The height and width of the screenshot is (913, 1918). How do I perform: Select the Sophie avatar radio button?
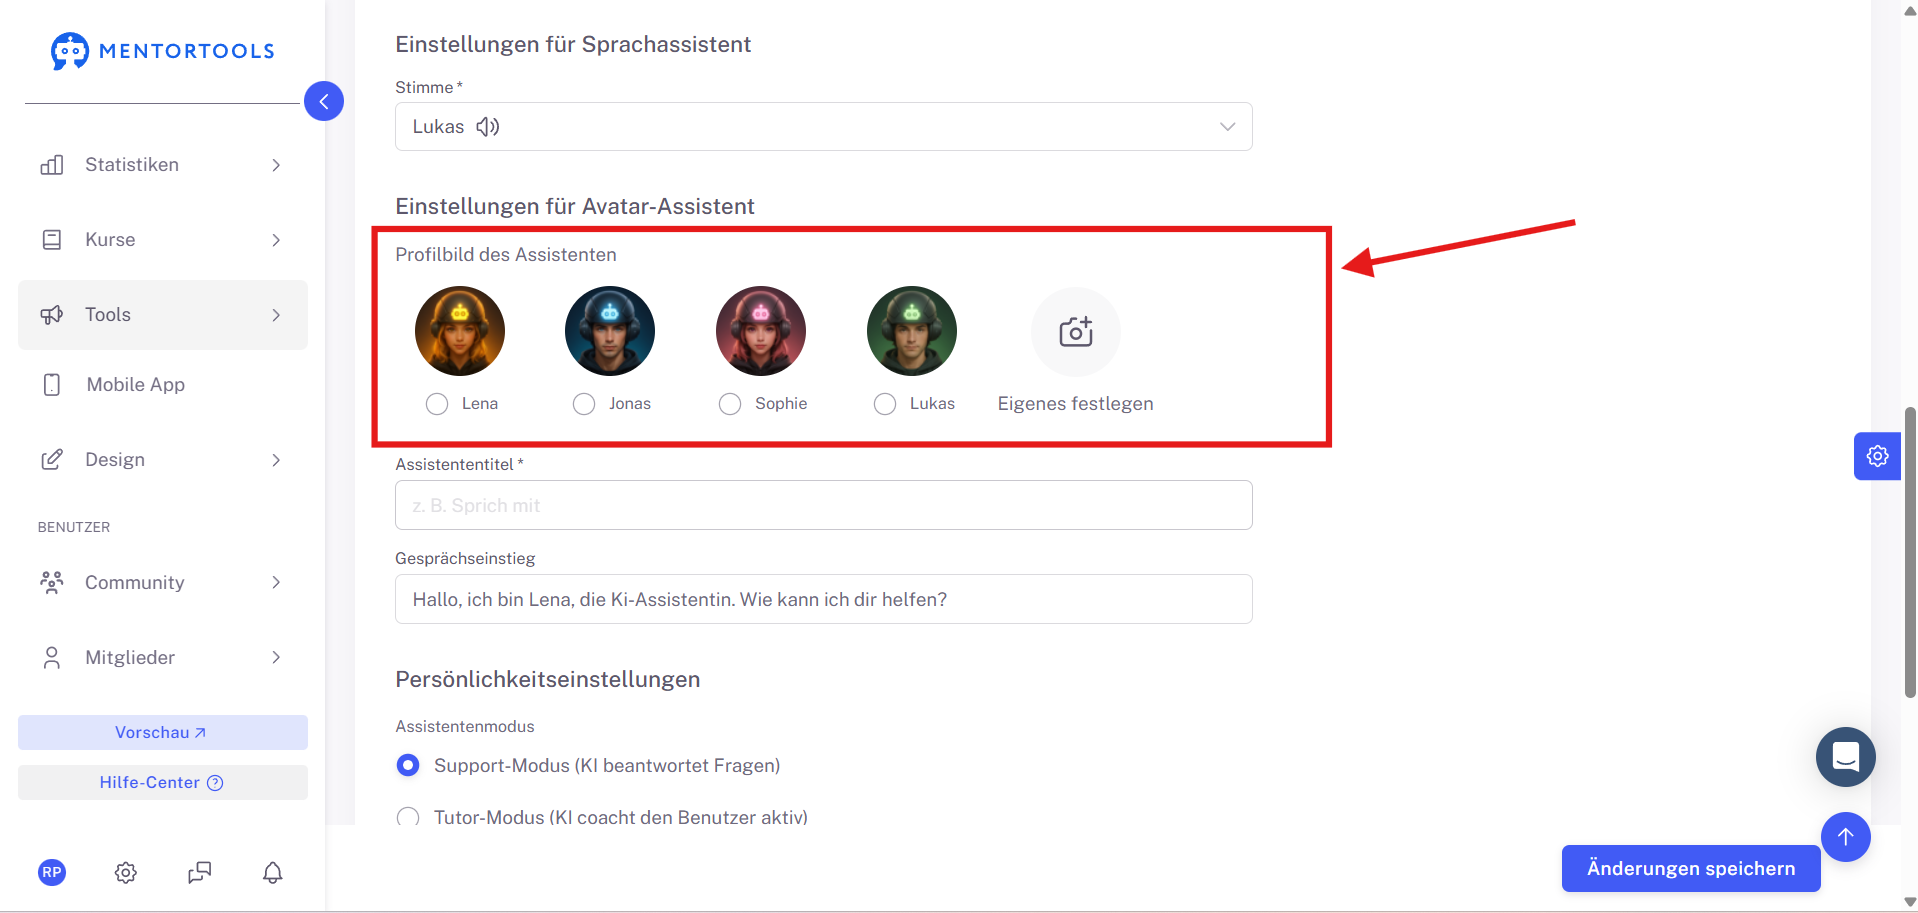[x=730, y=404]
